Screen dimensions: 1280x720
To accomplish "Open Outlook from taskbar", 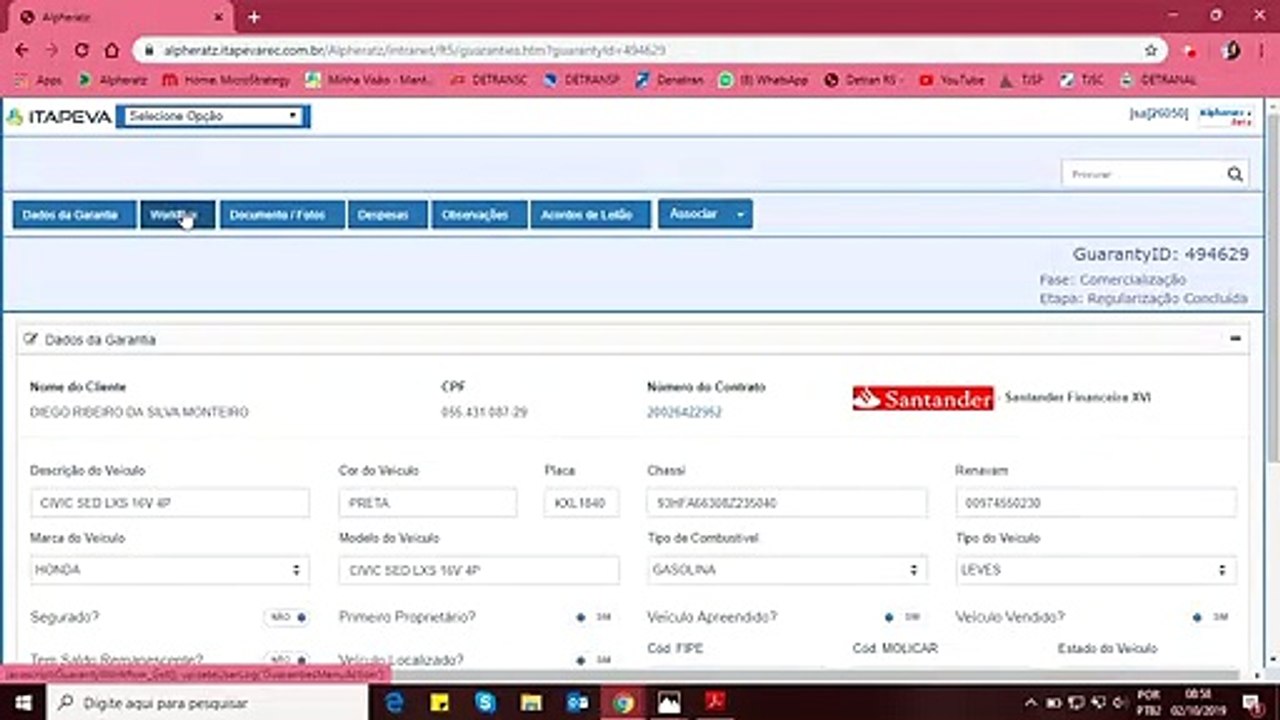I will tap(577, 703).
